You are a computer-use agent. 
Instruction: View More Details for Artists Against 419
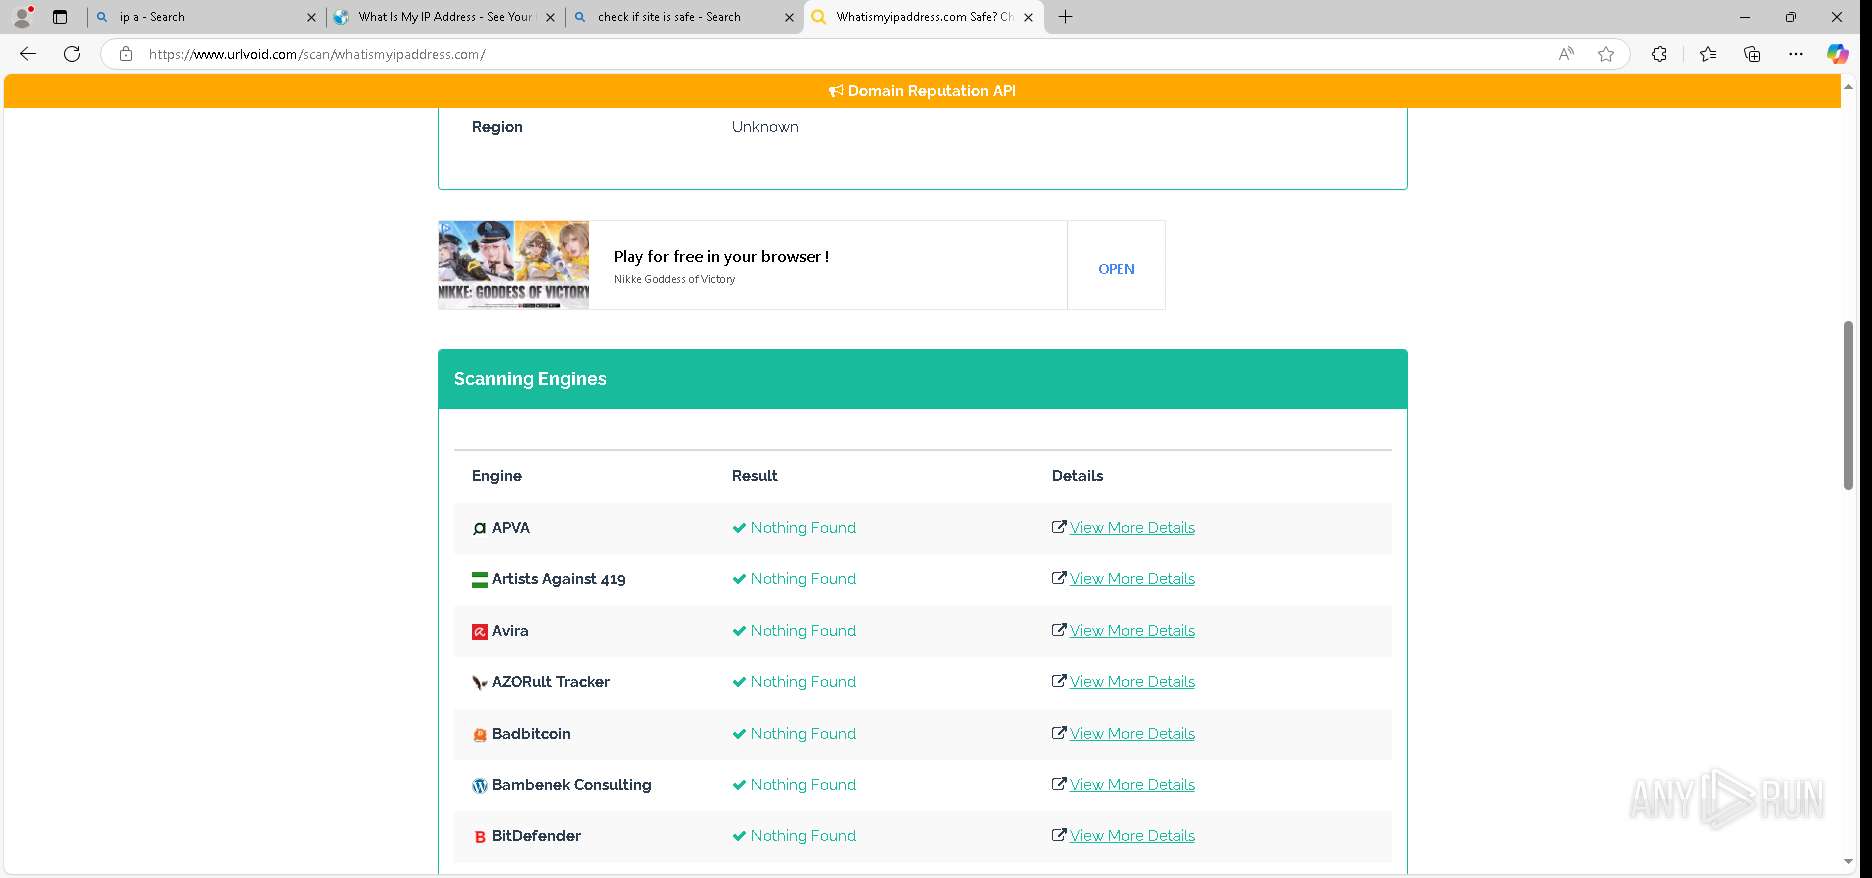pyautogui.click(x=1132, y=579)
